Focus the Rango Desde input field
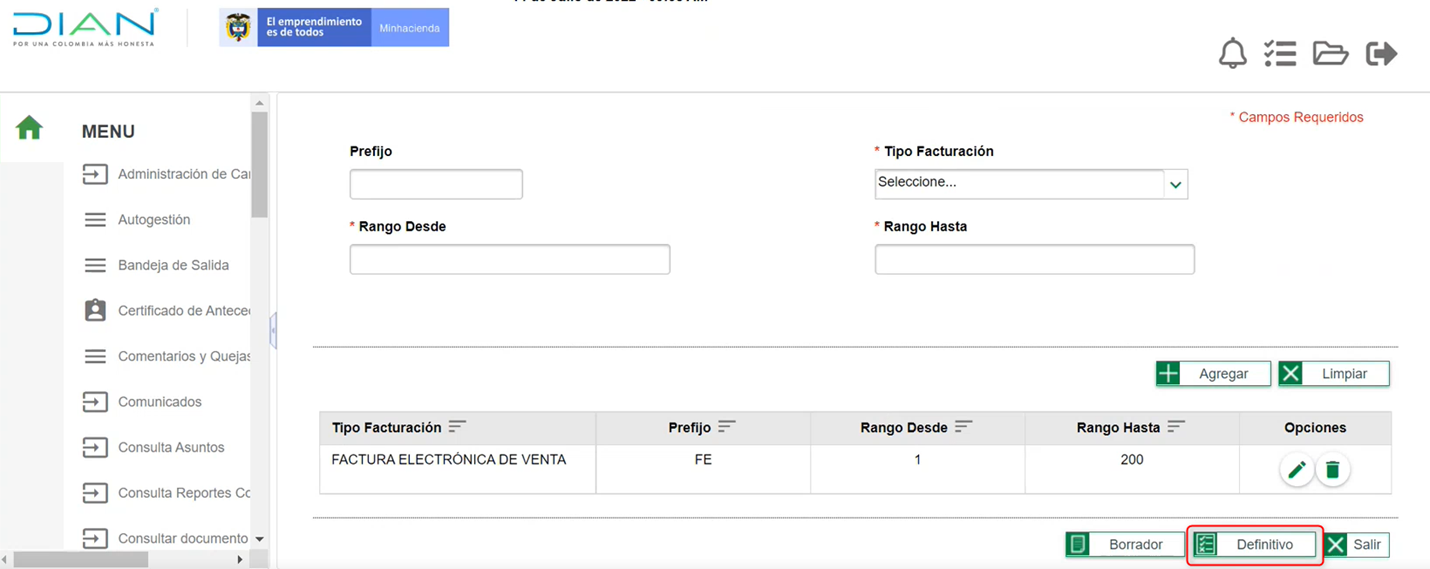The image size is (1430, 569). pos(509,259)
